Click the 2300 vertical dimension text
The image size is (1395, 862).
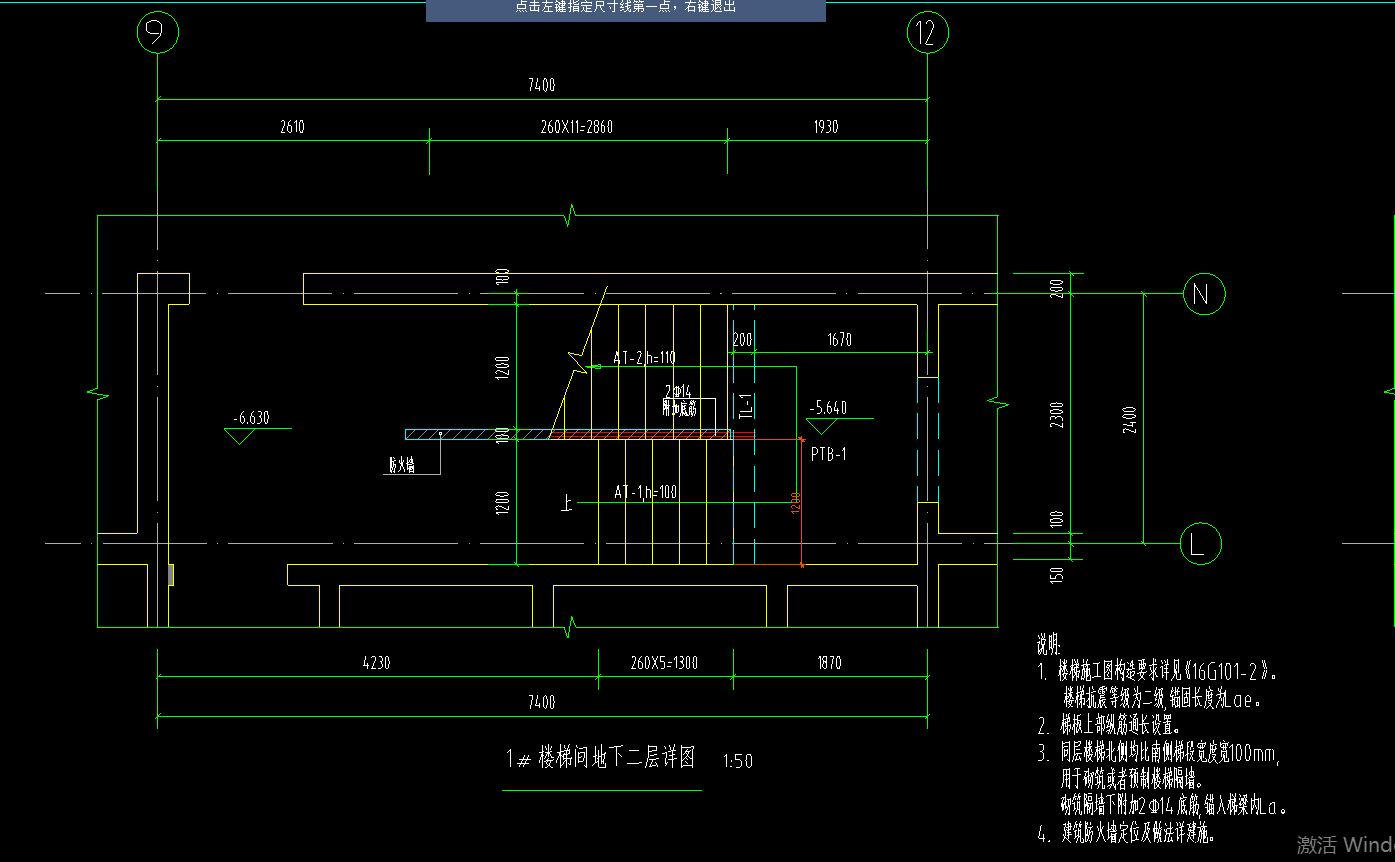click(1057, 416)
